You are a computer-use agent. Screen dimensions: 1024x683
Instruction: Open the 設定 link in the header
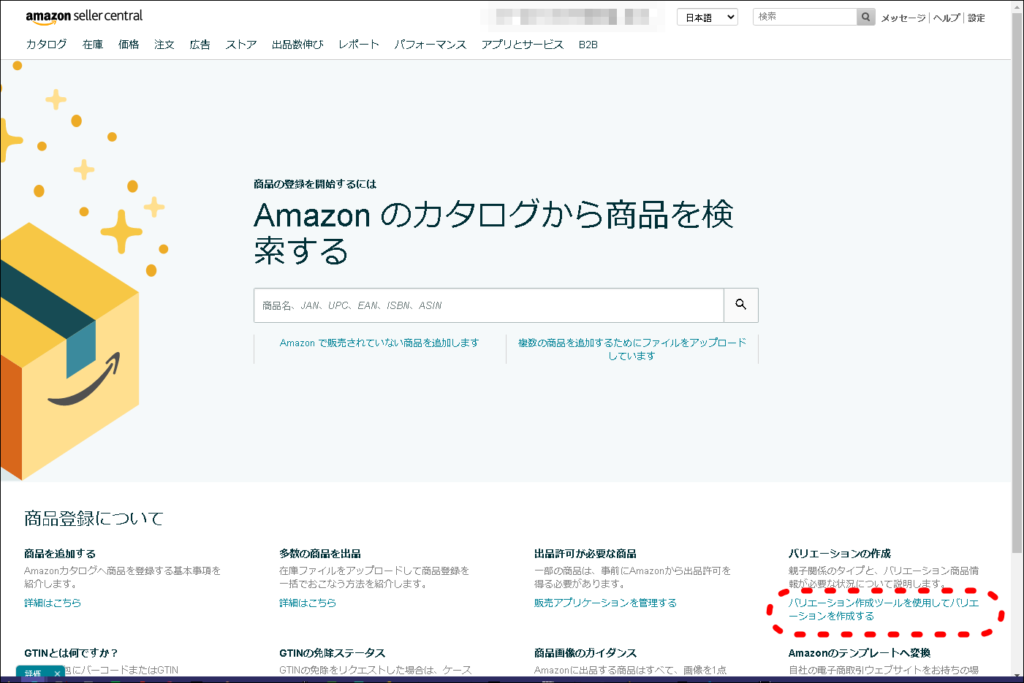(x=976, y=18)
